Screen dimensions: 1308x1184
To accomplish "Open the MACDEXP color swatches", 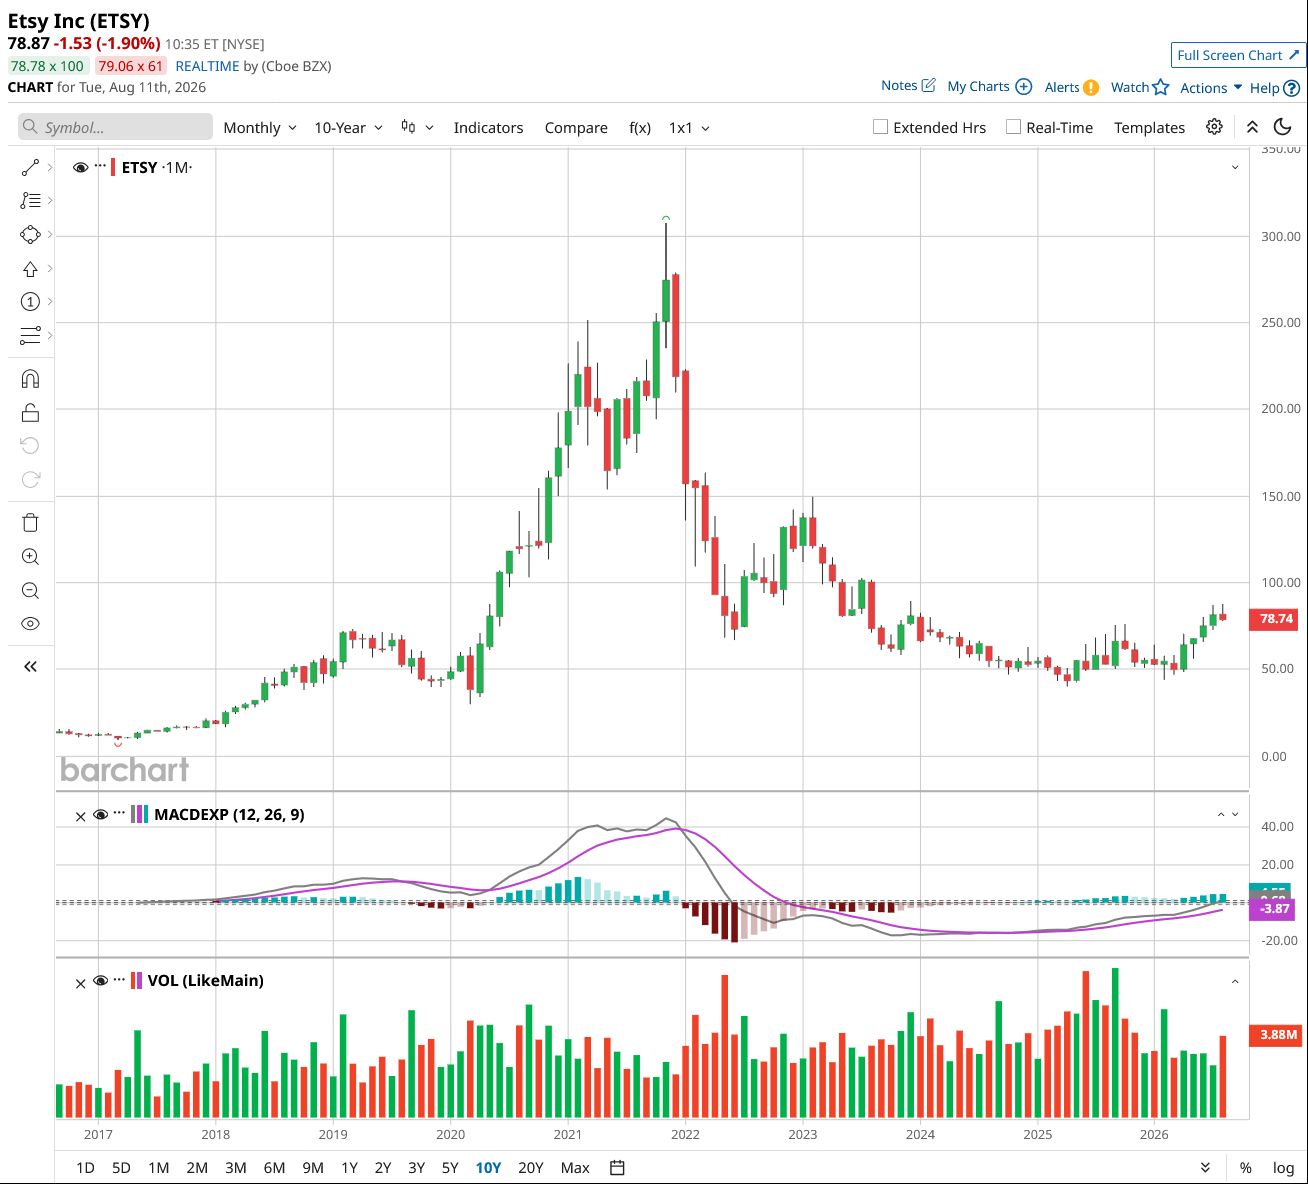I will 140,815.
